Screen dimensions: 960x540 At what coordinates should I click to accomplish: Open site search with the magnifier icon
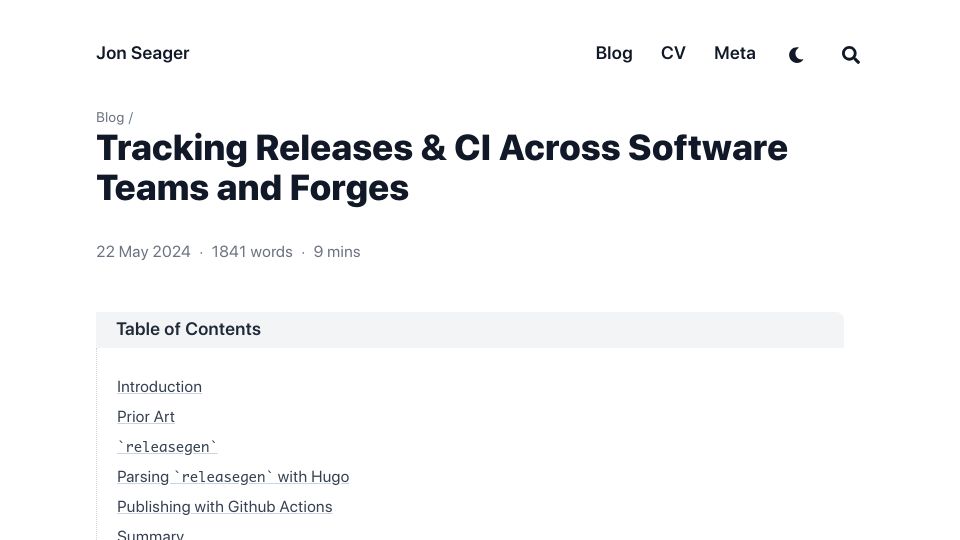(850, 55)
